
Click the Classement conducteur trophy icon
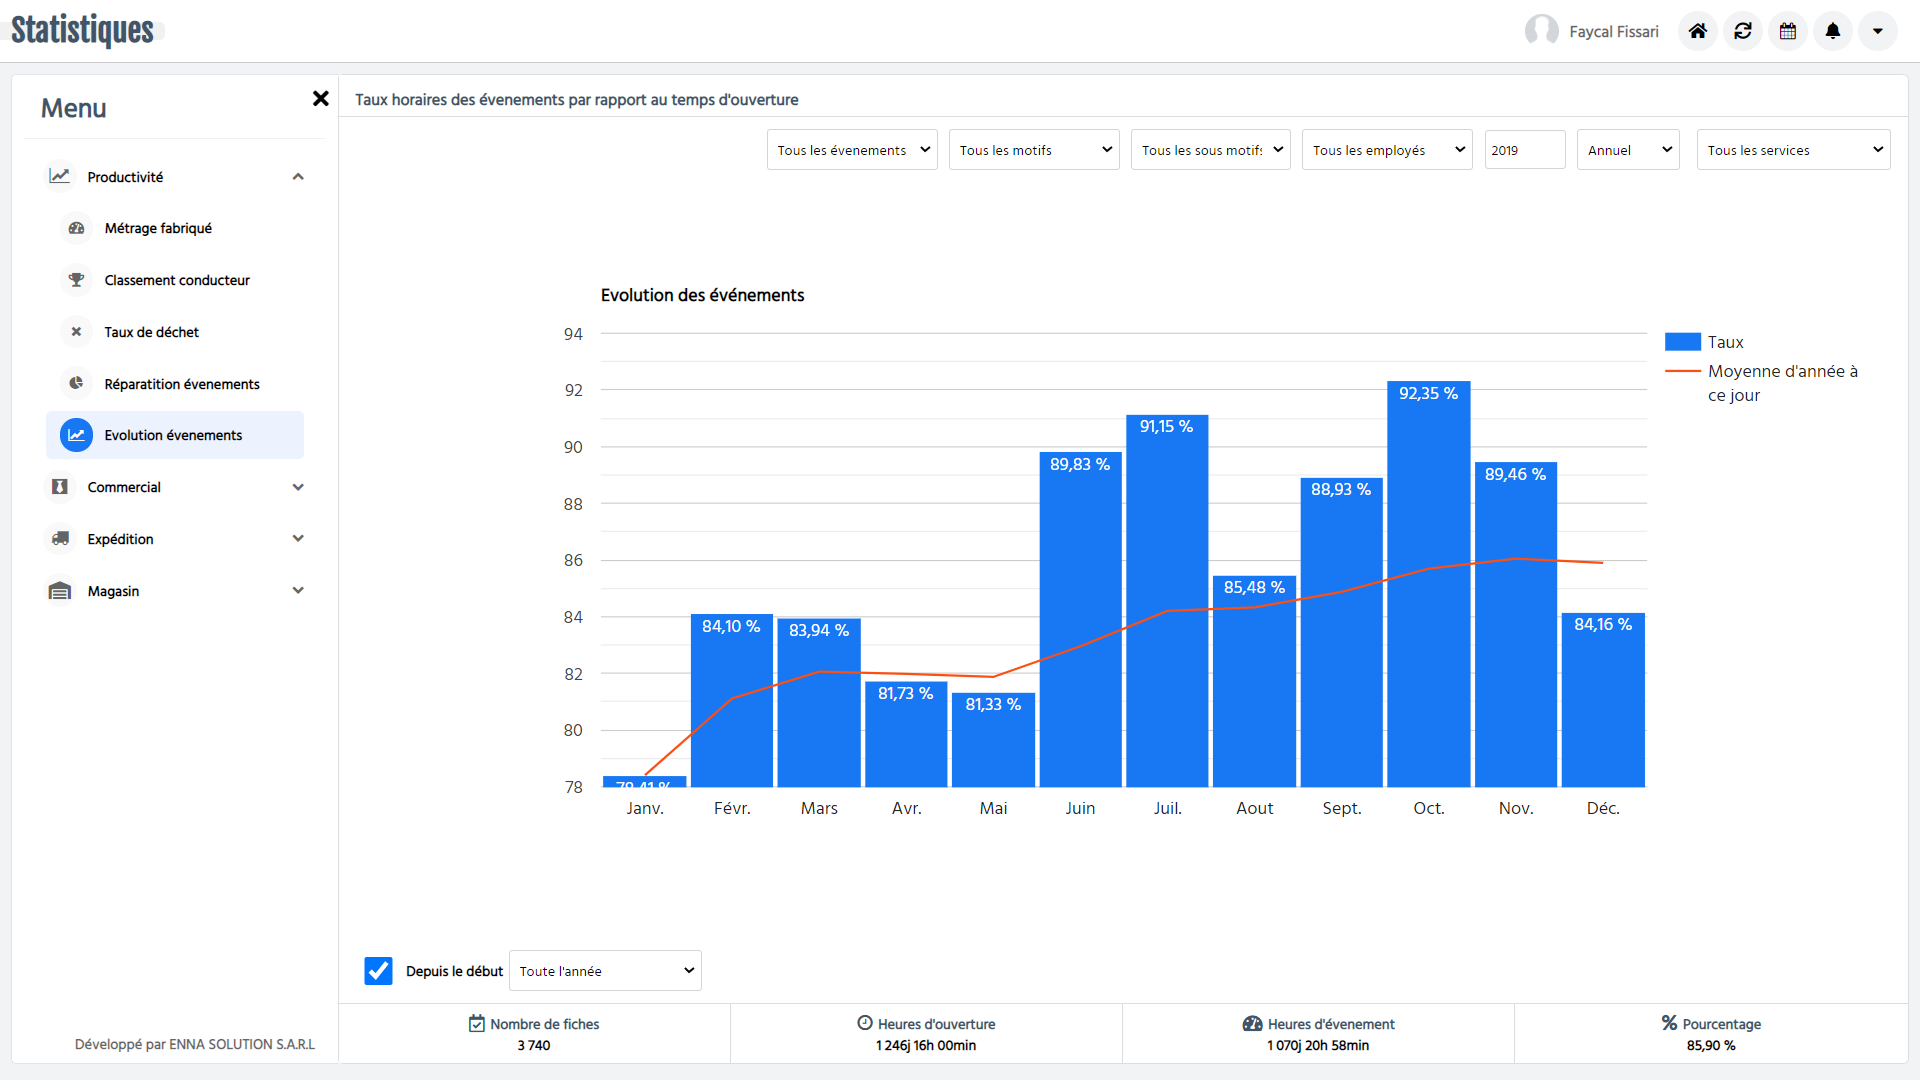[x=76, y=280]
